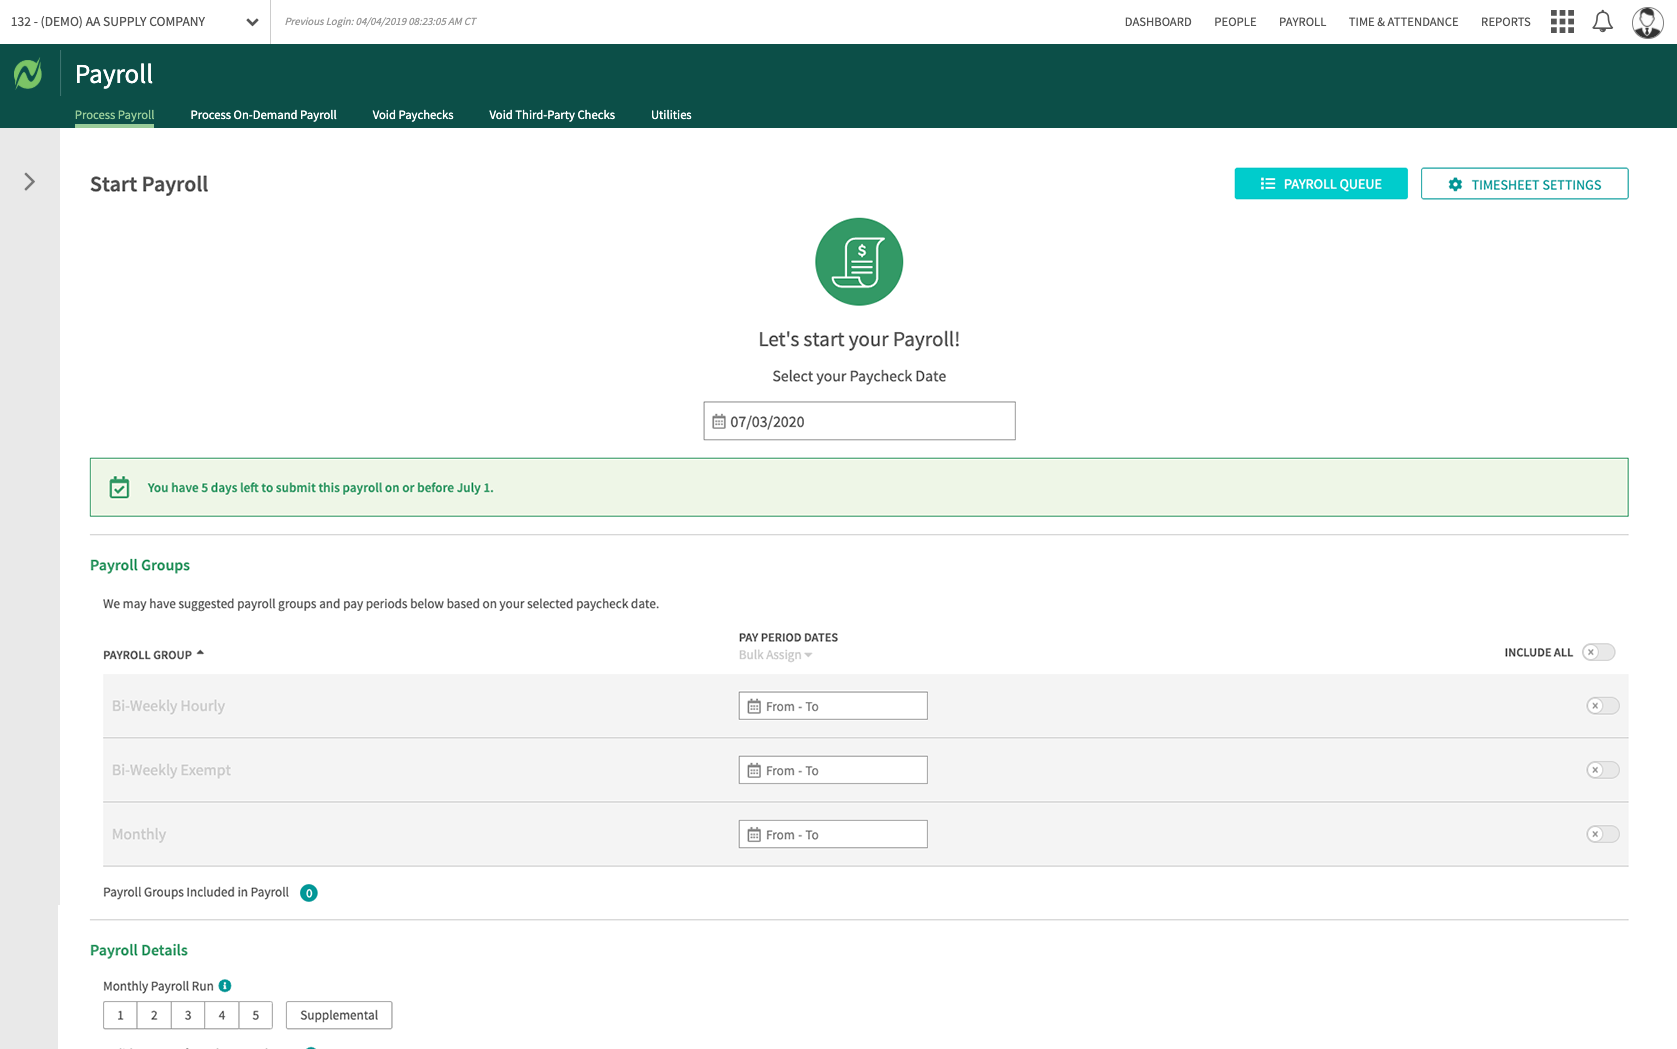
Task: Open the user profile avatar
Action: click(1647, 22)
